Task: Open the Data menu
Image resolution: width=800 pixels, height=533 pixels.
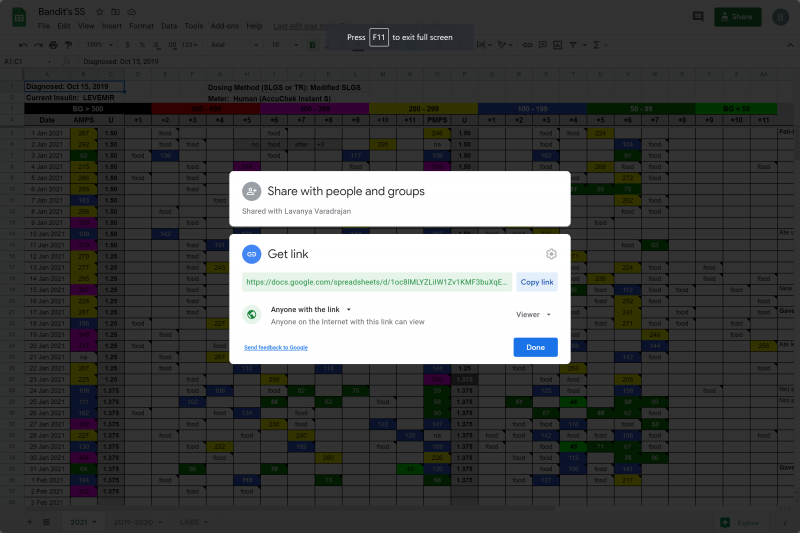Action: click(168, 25)
